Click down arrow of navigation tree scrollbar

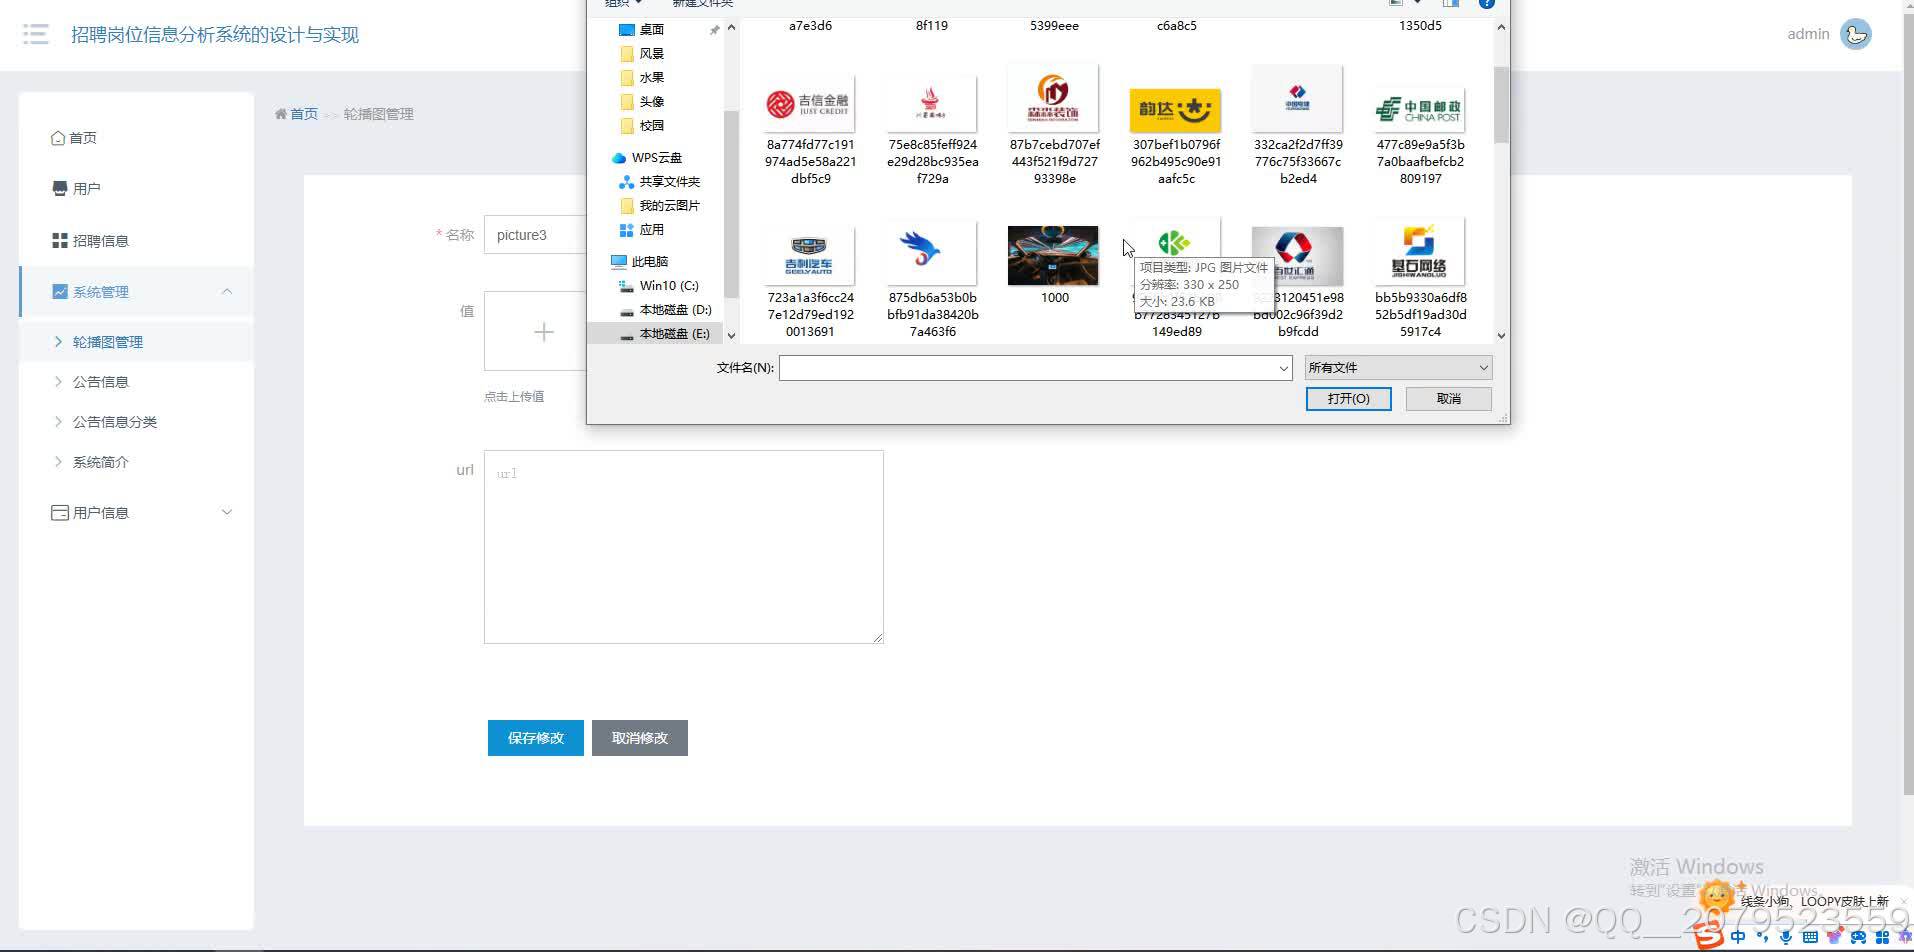(x=731, y=336)
